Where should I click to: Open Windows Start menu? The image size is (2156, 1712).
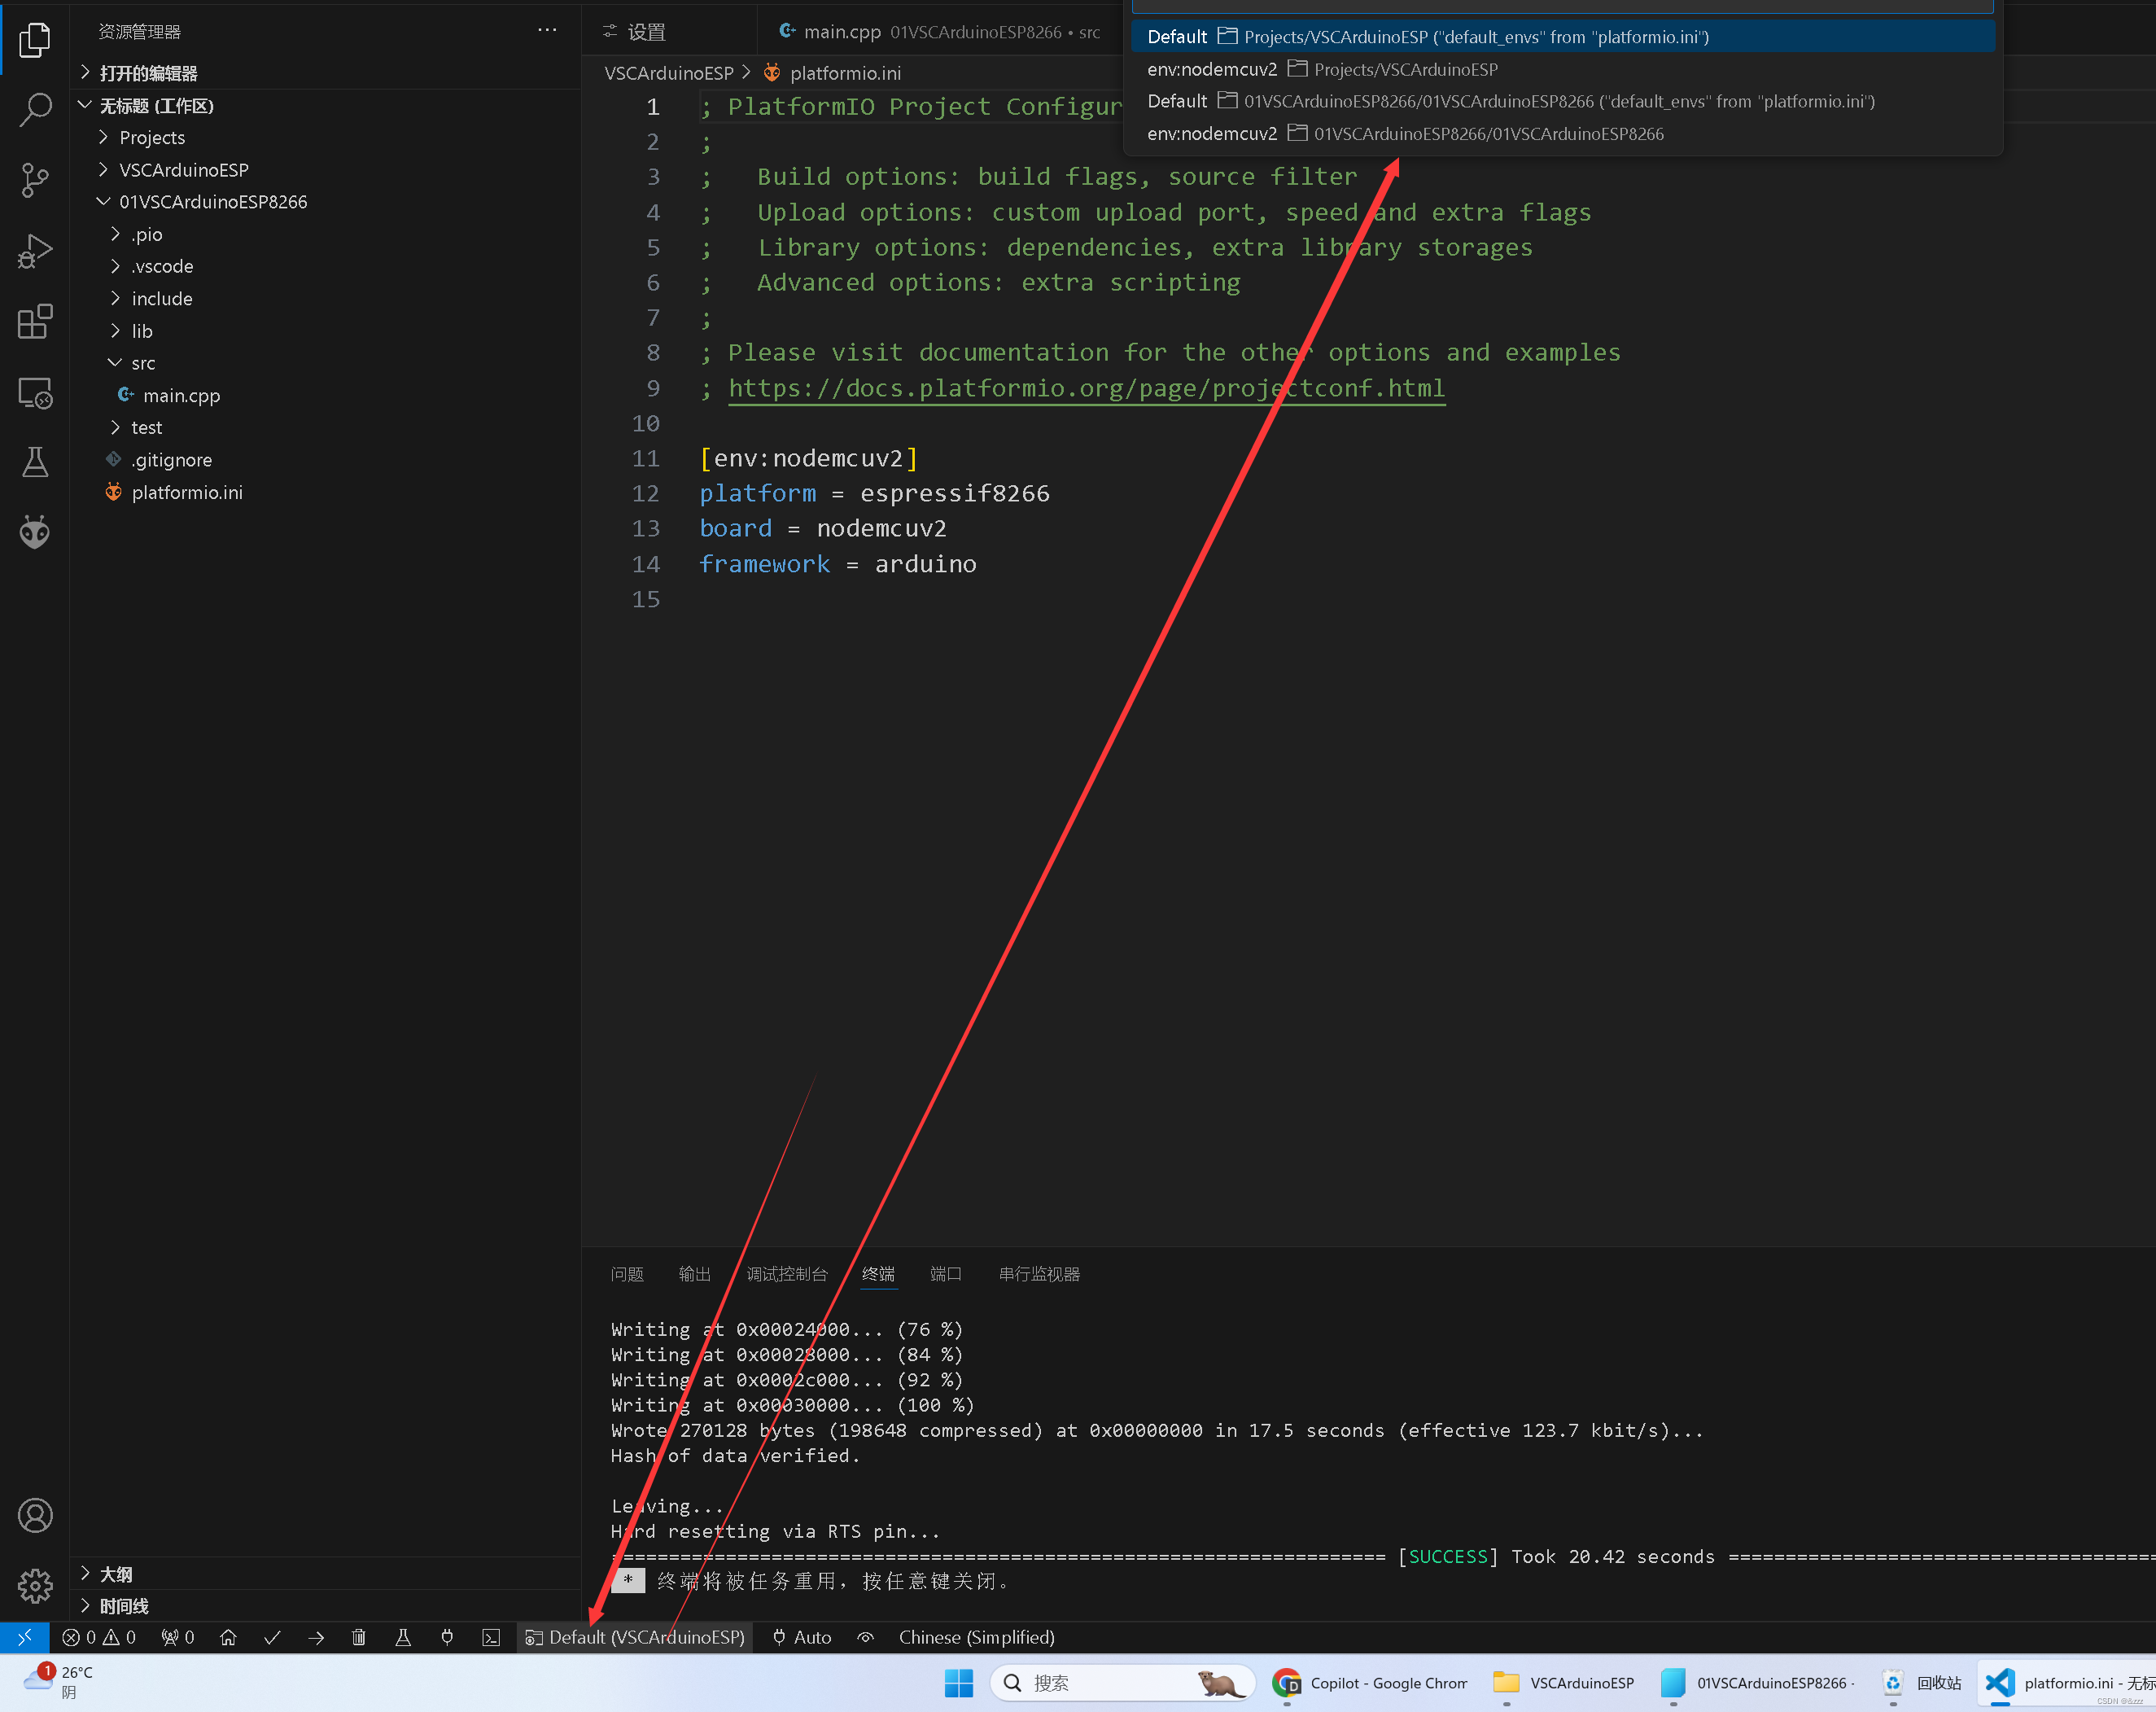coord(958,1683)
